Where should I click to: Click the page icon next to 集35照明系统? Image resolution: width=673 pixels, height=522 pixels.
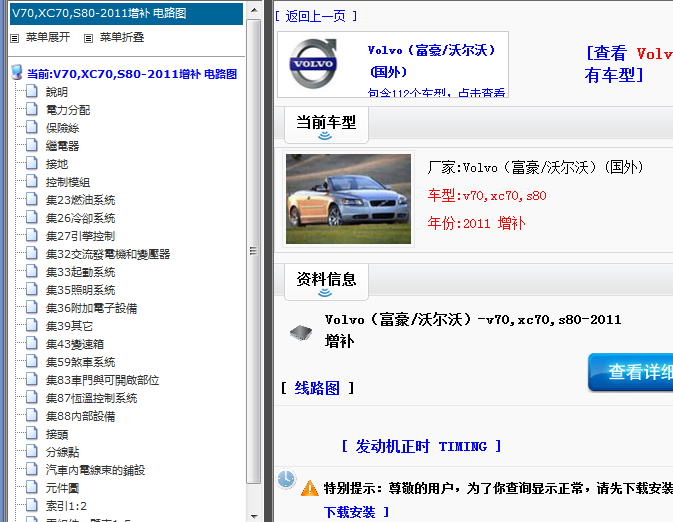[32, 290]
